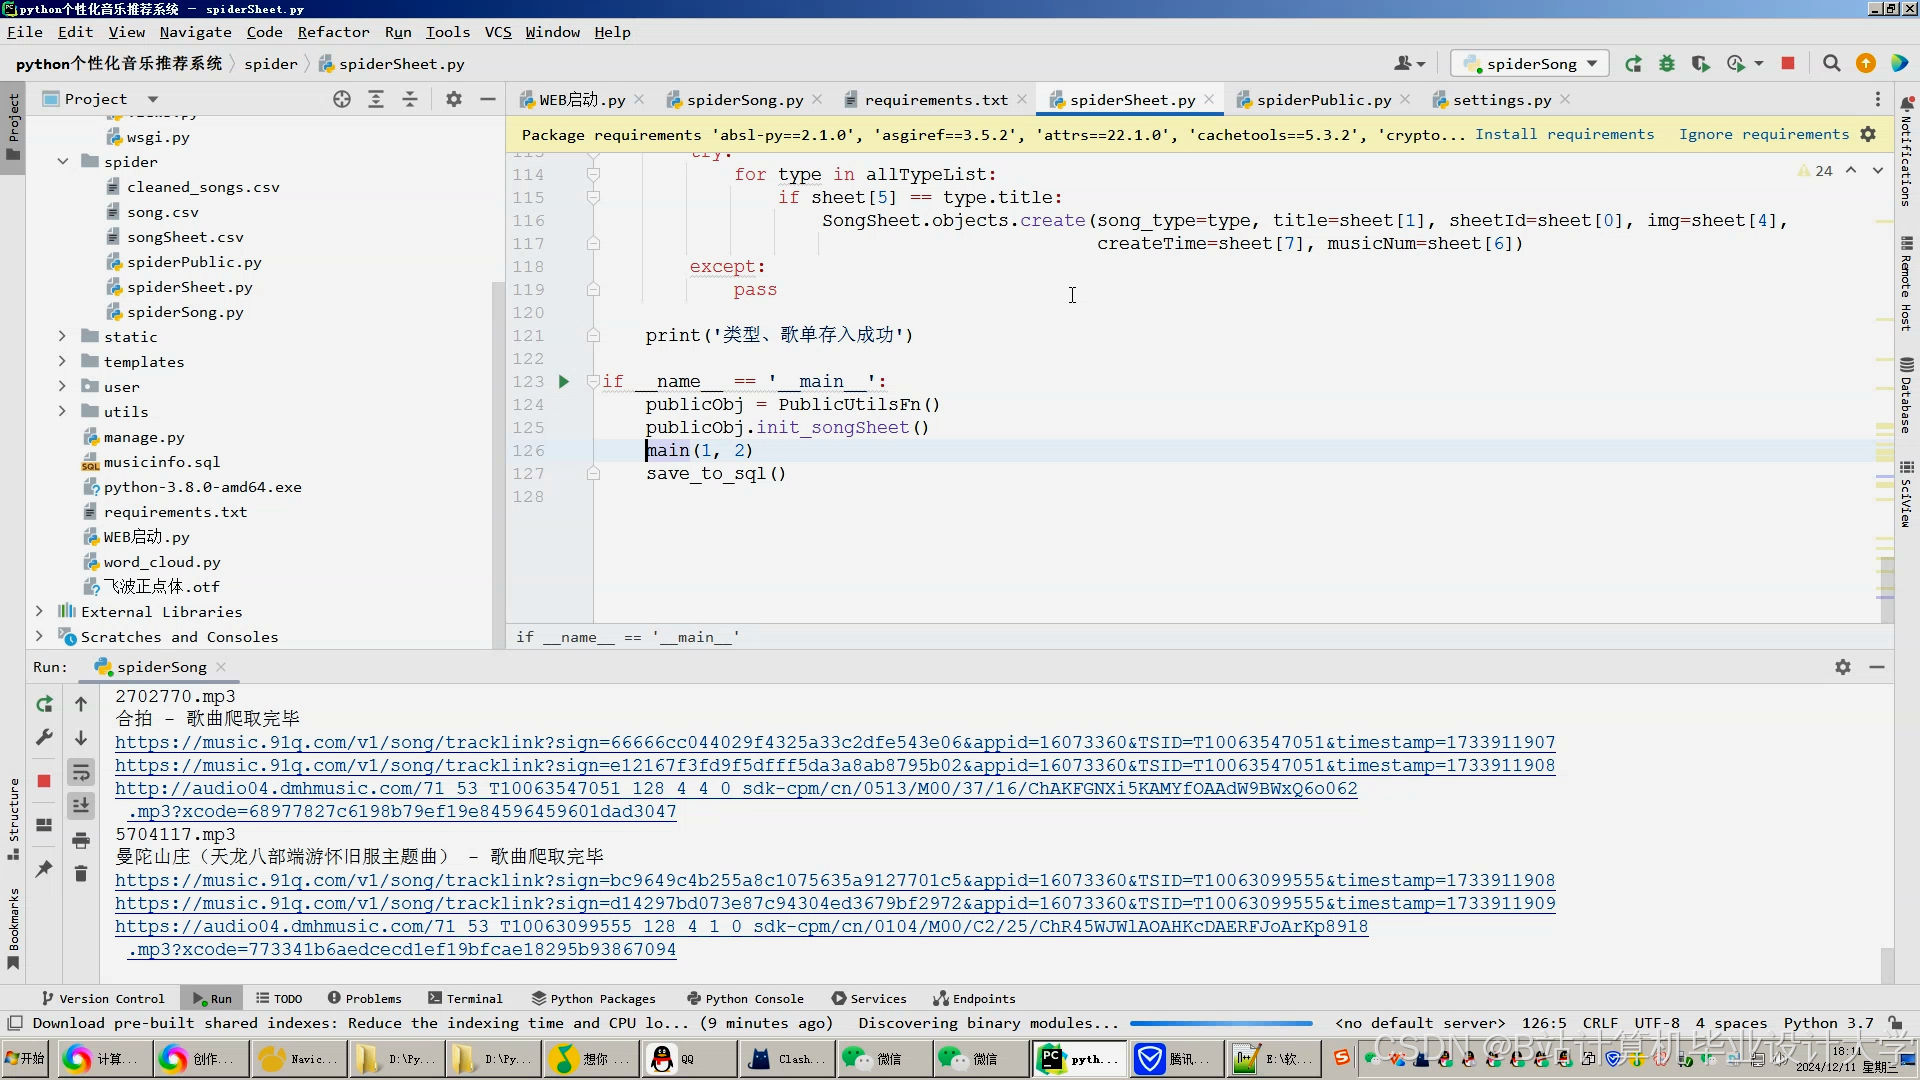Click the trash icon to clear output
This screenshot has width=1920, height=1080.
[x=81, y=874]
